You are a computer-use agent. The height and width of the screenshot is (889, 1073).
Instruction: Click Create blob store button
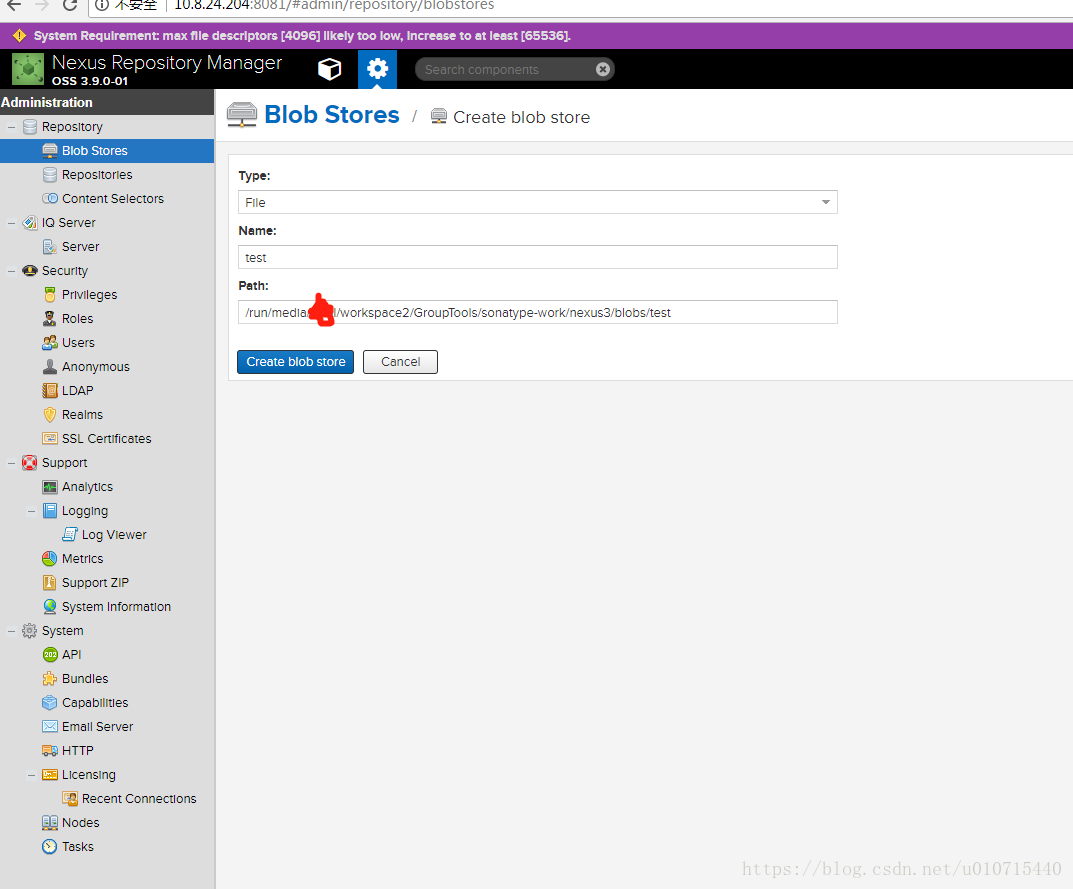pos(296,361)
